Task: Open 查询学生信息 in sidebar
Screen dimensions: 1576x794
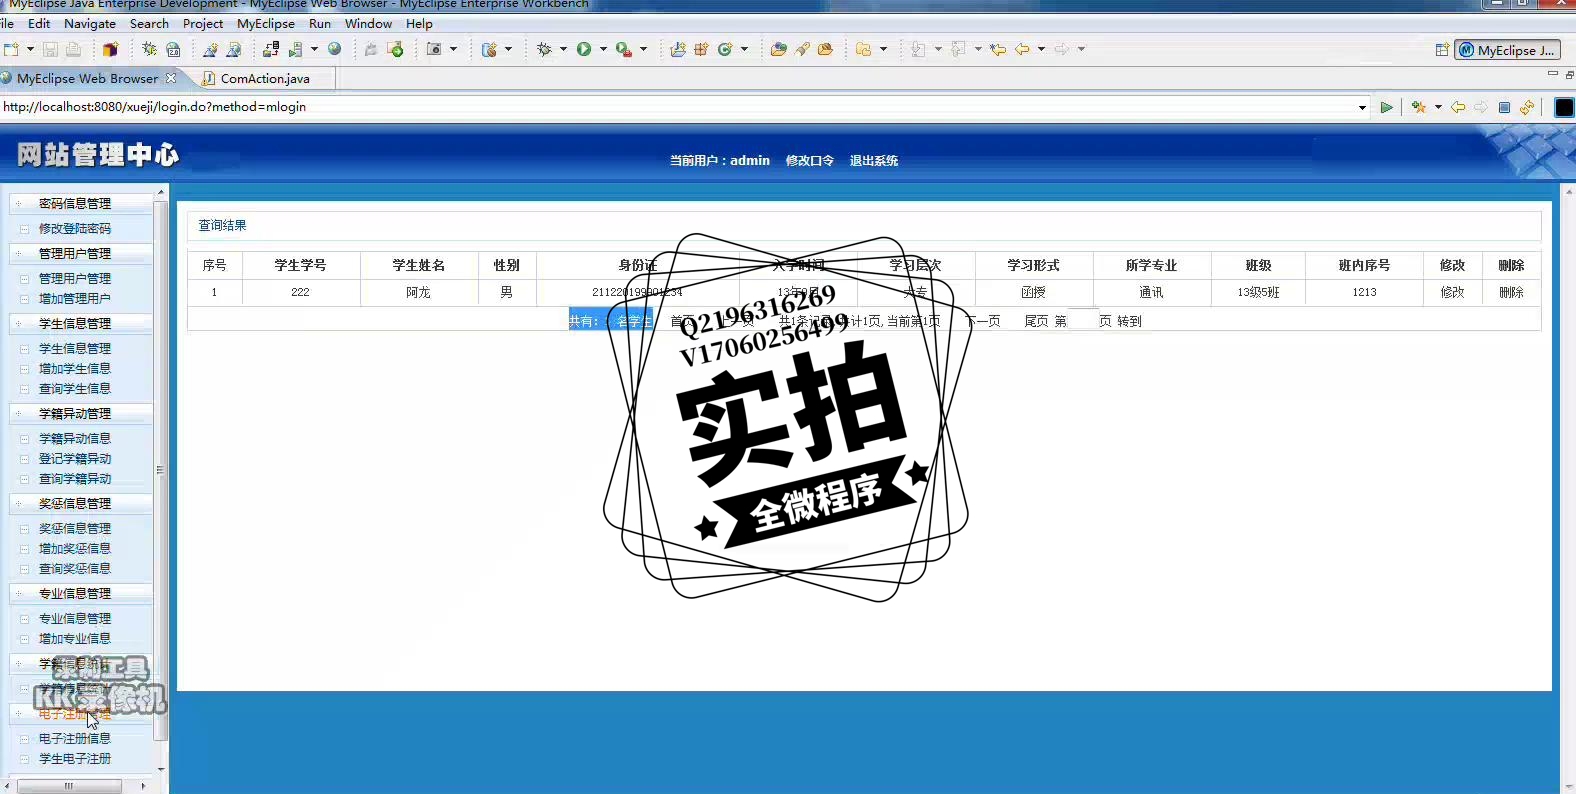Action: (x=75, y=388)
